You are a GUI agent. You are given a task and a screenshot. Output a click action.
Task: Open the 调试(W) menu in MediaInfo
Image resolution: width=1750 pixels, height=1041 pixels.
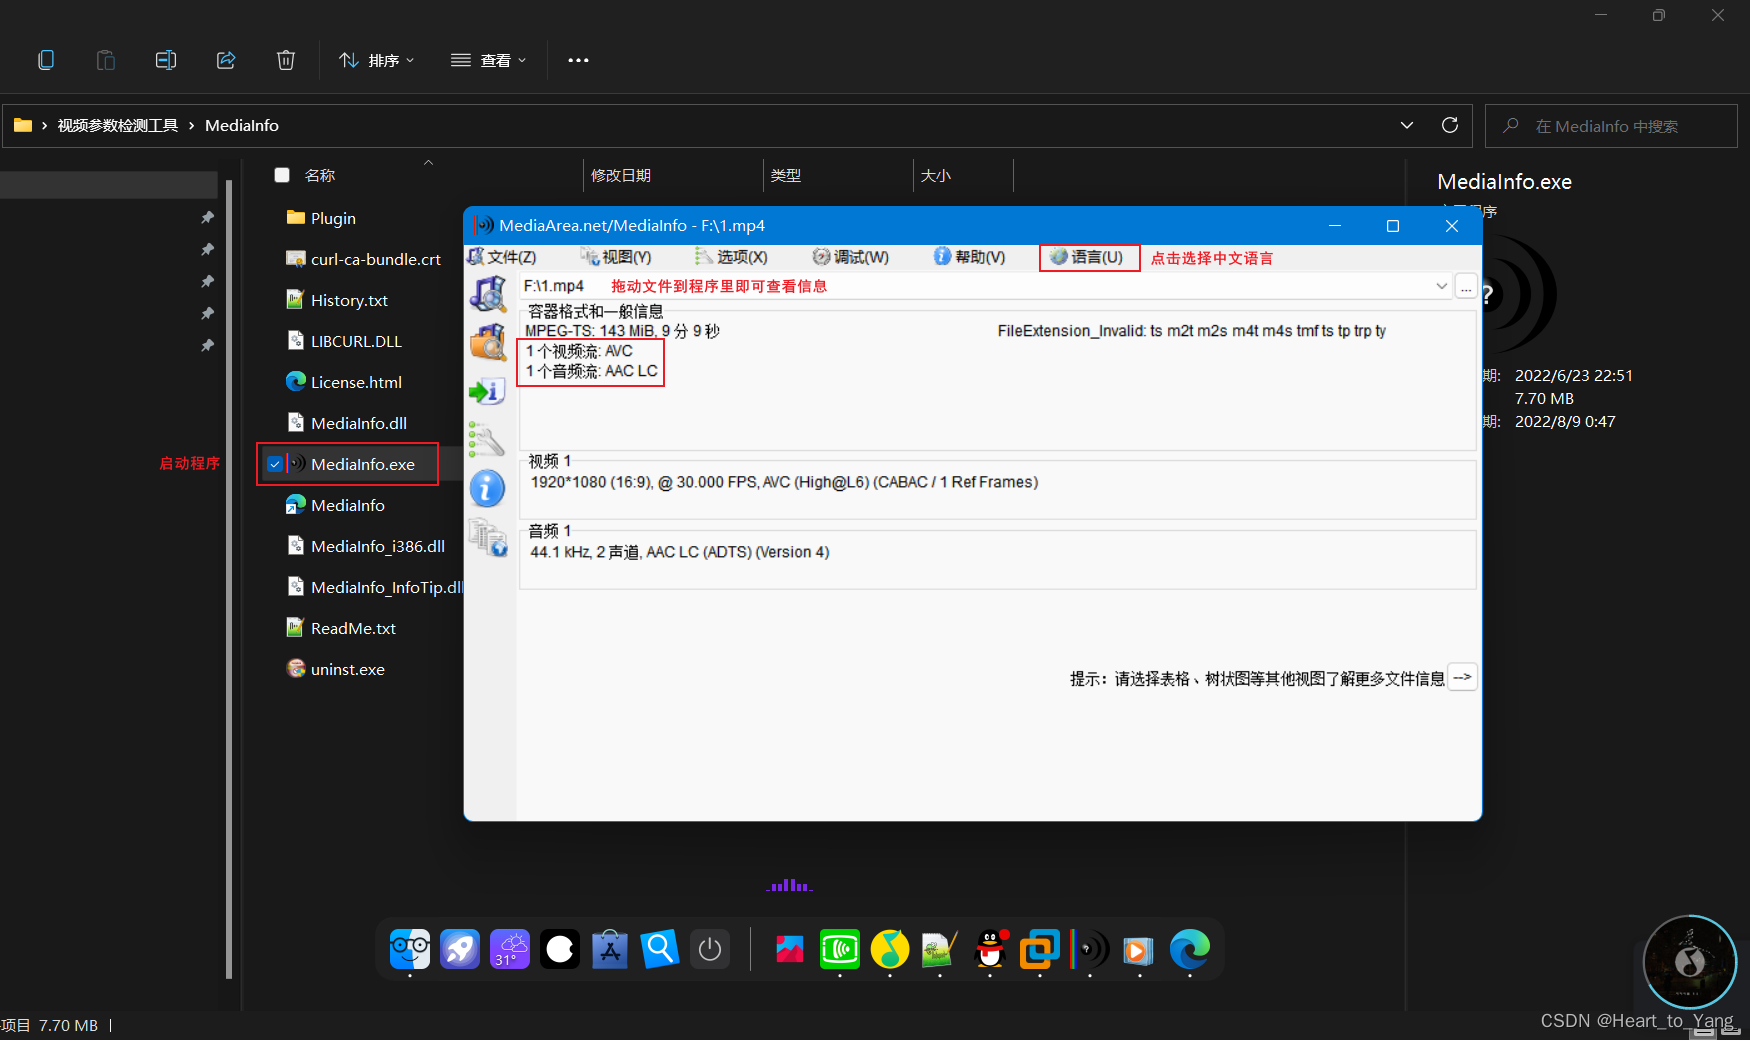851,257
